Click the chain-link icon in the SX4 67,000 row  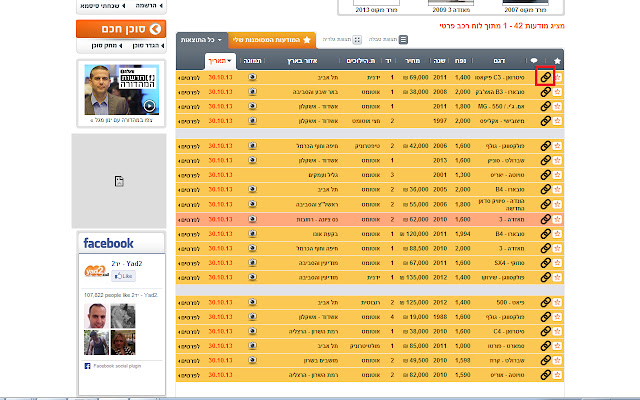546,263
